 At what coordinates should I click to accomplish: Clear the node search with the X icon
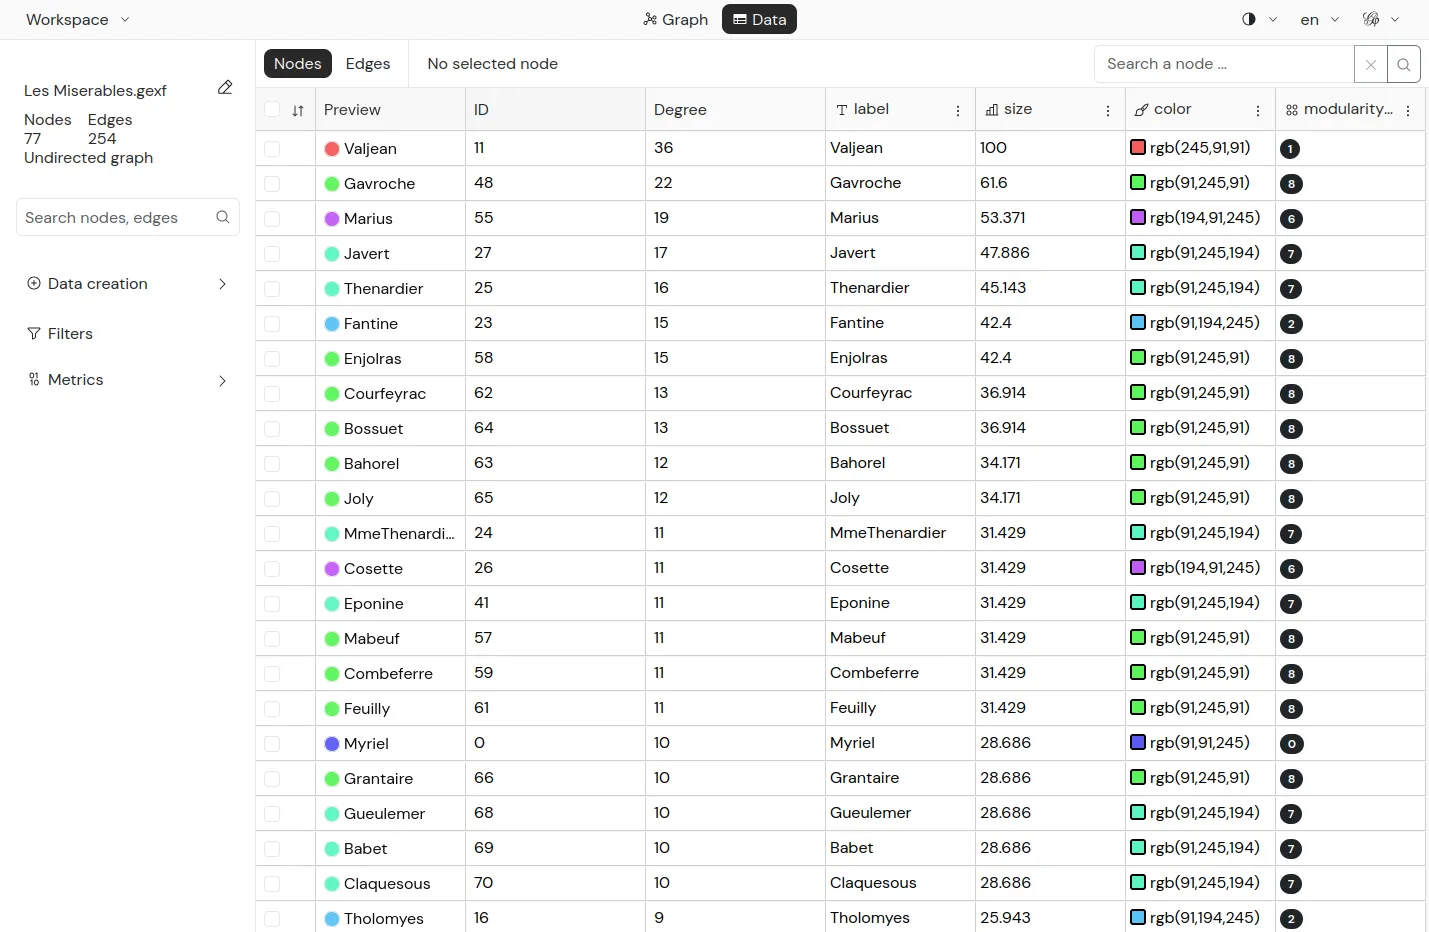pyautogui.click(x=1370, y=64)
